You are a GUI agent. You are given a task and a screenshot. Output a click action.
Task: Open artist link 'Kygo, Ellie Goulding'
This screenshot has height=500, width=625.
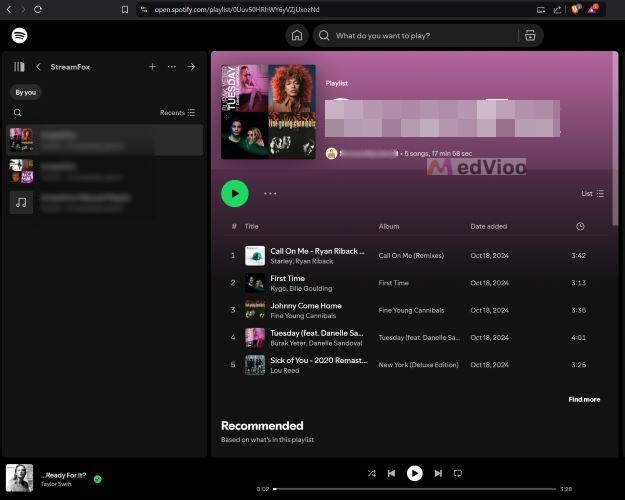(x=301, y=289)
